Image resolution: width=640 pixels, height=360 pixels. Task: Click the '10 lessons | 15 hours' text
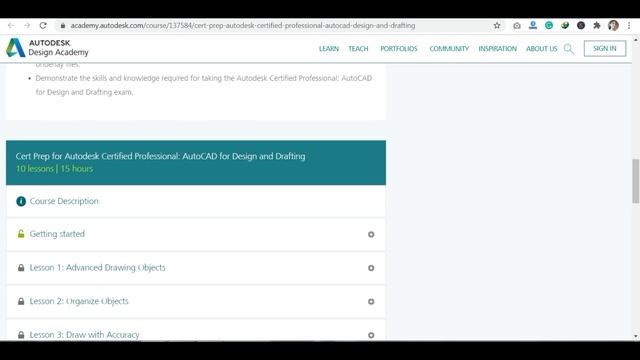pos(54,169)
